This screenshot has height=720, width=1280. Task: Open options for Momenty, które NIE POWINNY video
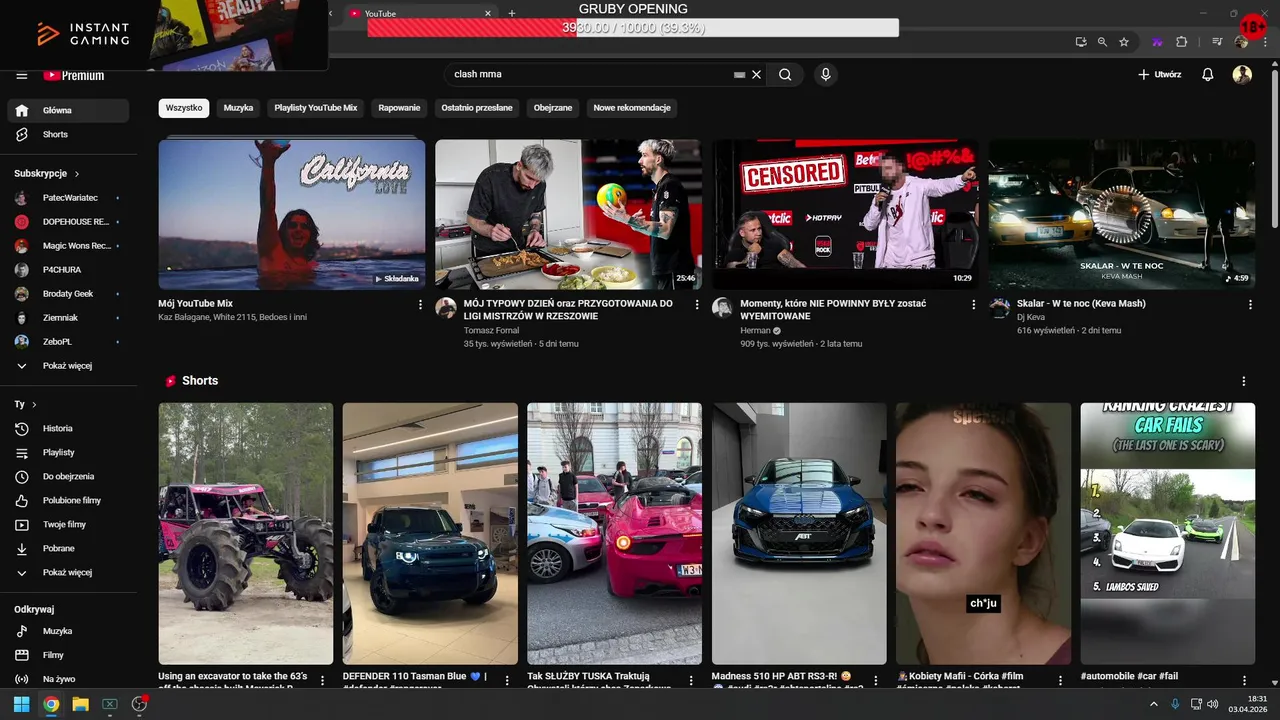[x=974, y=305]
